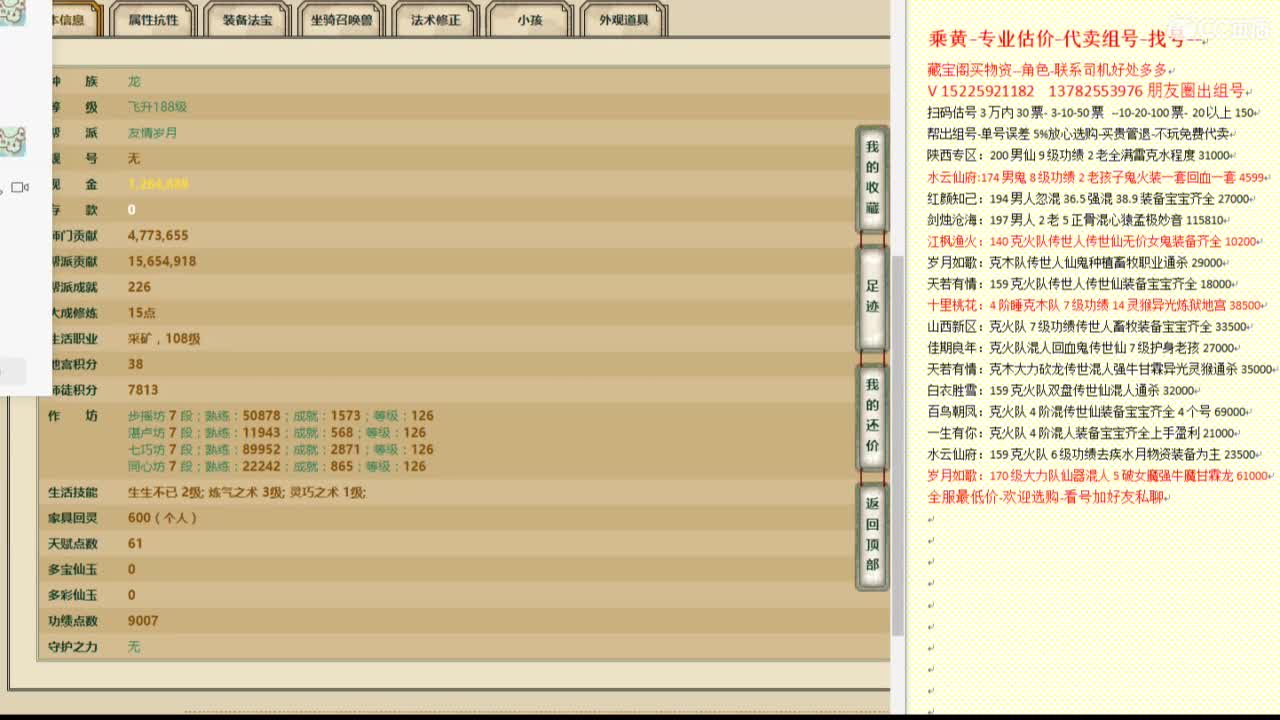The height and width of the screenshot is (720, 1280).
Task: Click the red 江枫渔火 listing line
Action: [x=1092, y=242]
